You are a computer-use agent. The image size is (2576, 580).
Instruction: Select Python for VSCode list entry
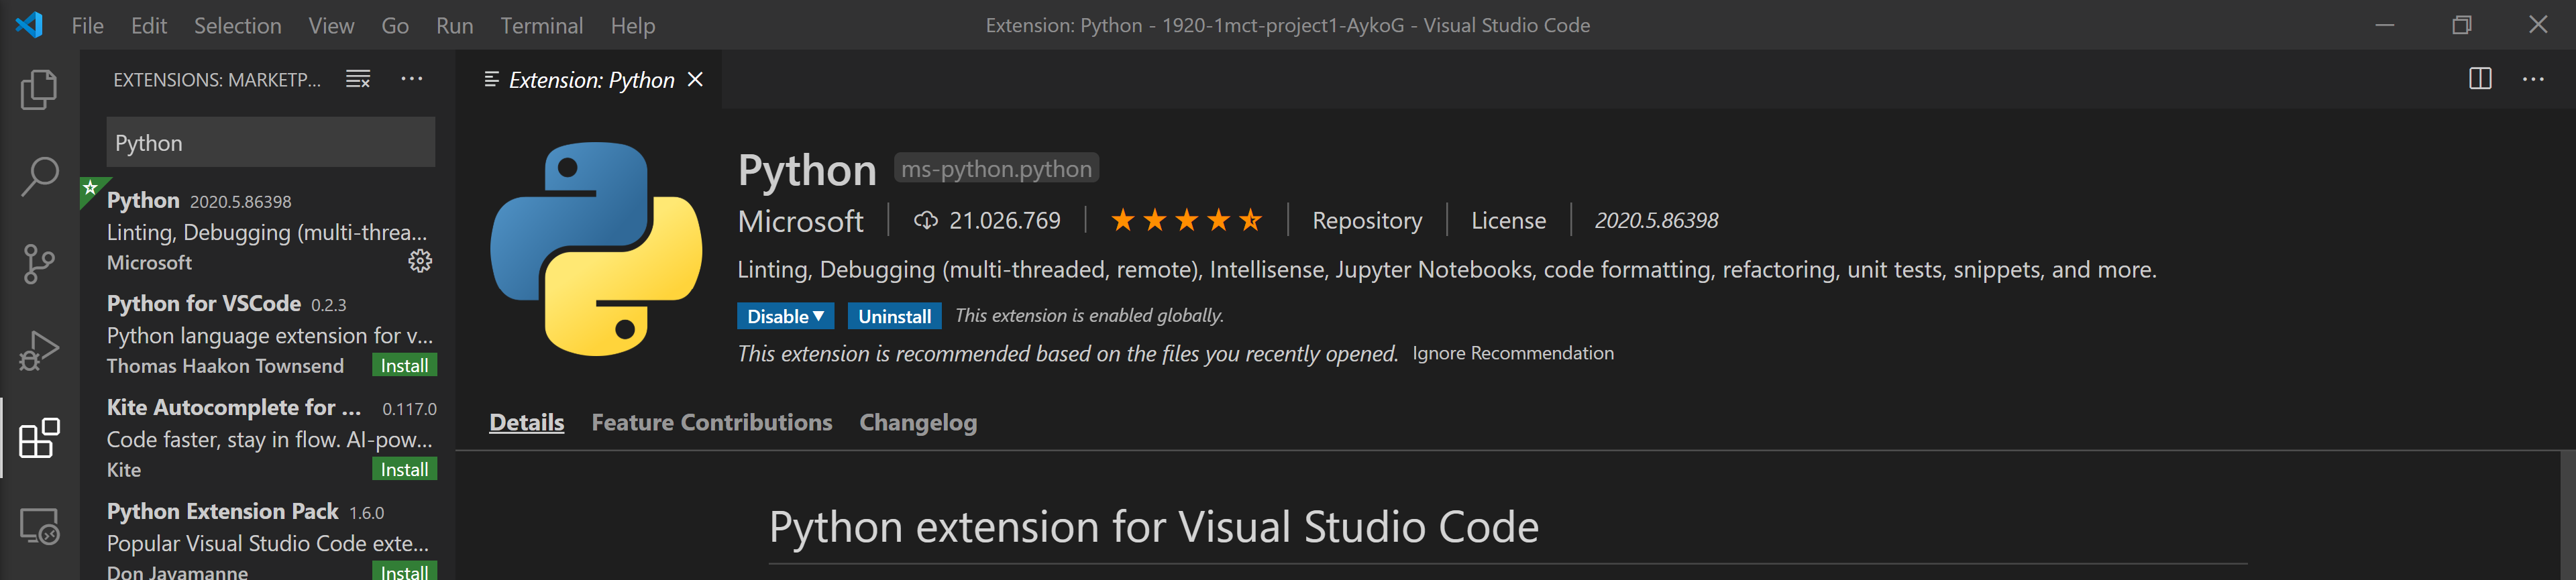(x=268, y=334)
